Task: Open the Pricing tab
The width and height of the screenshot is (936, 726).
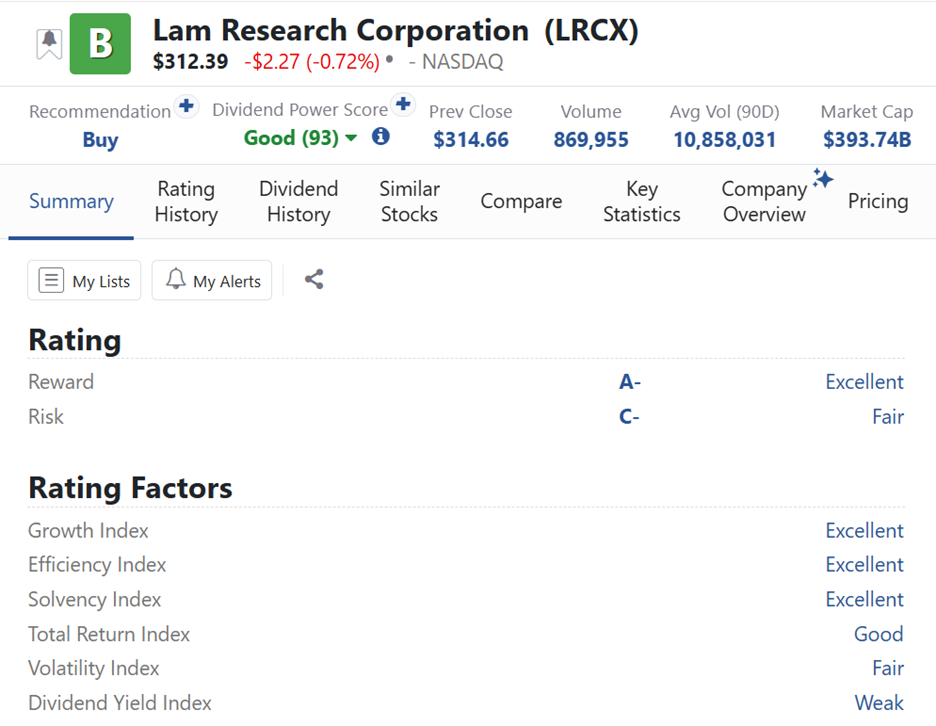Action: 878,201
